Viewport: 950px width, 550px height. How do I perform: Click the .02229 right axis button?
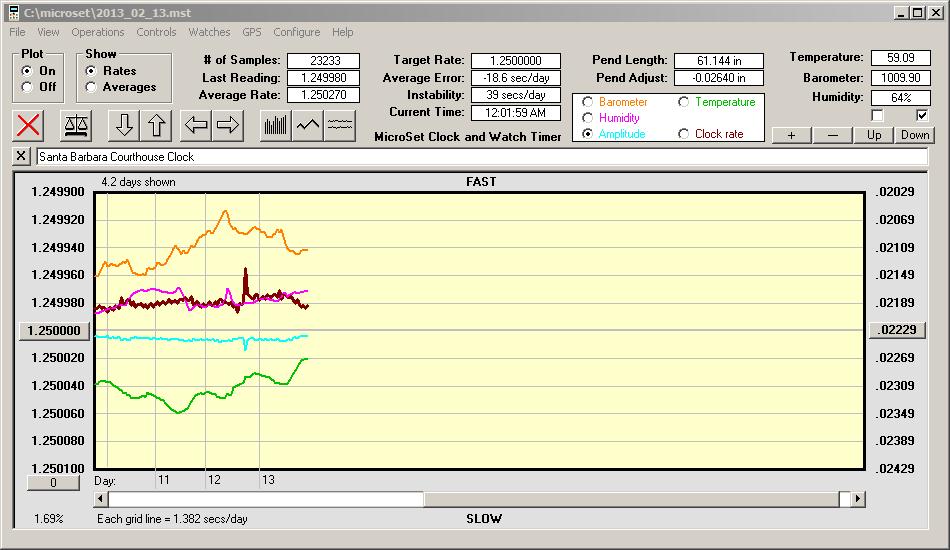(897, 330)
